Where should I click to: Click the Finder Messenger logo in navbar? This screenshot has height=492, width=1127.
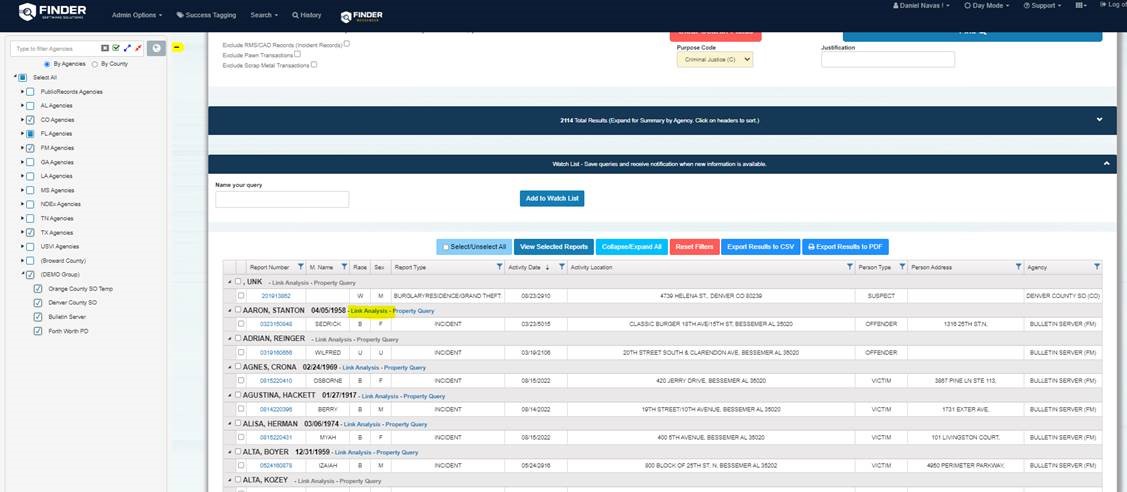pos(361,16)
